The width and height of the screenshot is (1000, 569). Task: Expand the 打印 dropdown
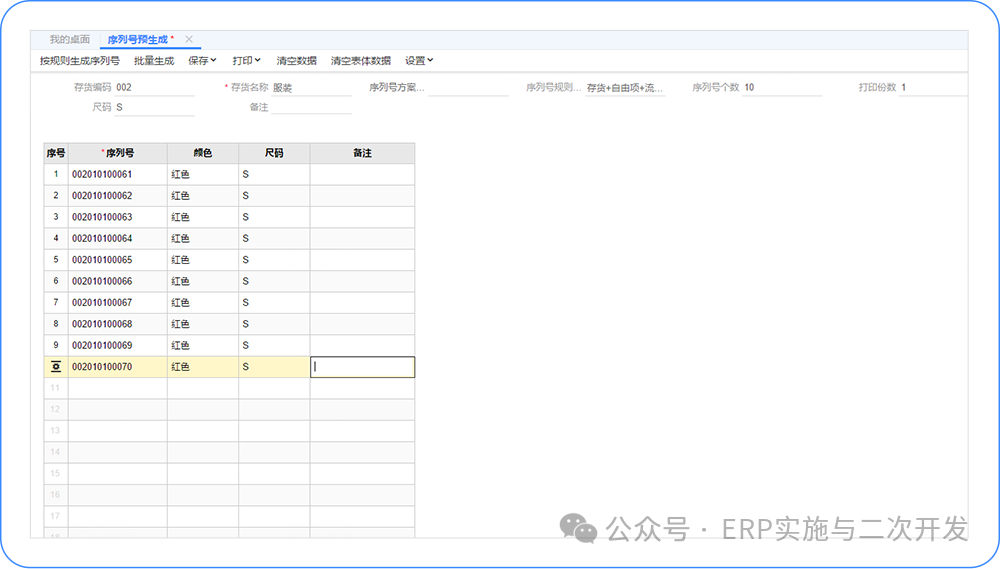(246, 61)
